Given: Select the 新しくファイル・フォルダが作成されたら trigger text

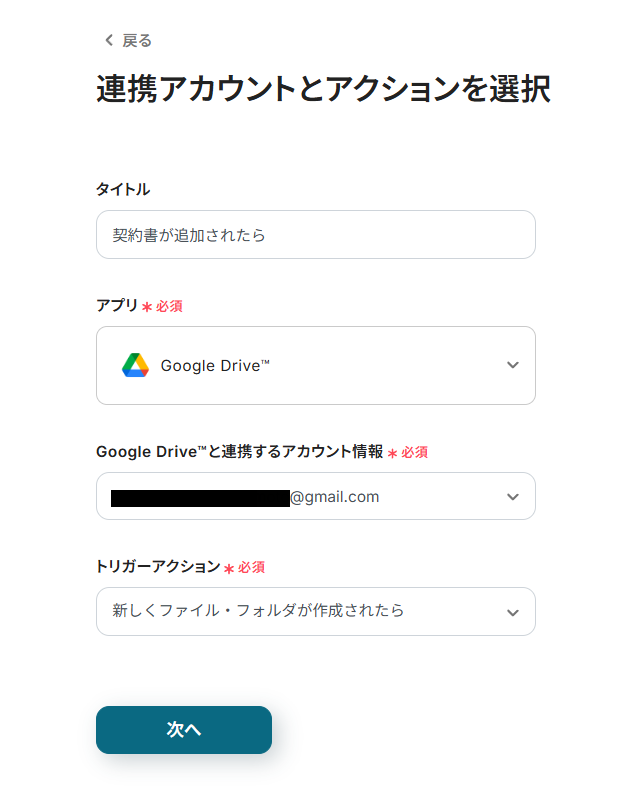Looking at the screenshot, I should click(x=258, y=611).
